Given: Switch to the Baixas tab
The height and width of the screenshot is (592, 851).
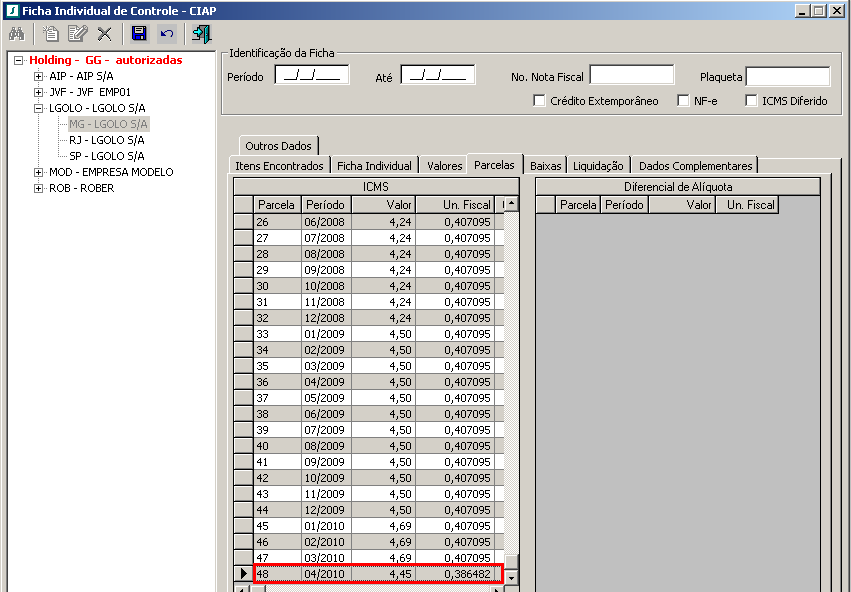Looking at the screenshot, I should pyautogui.click(x=546, y=166).
